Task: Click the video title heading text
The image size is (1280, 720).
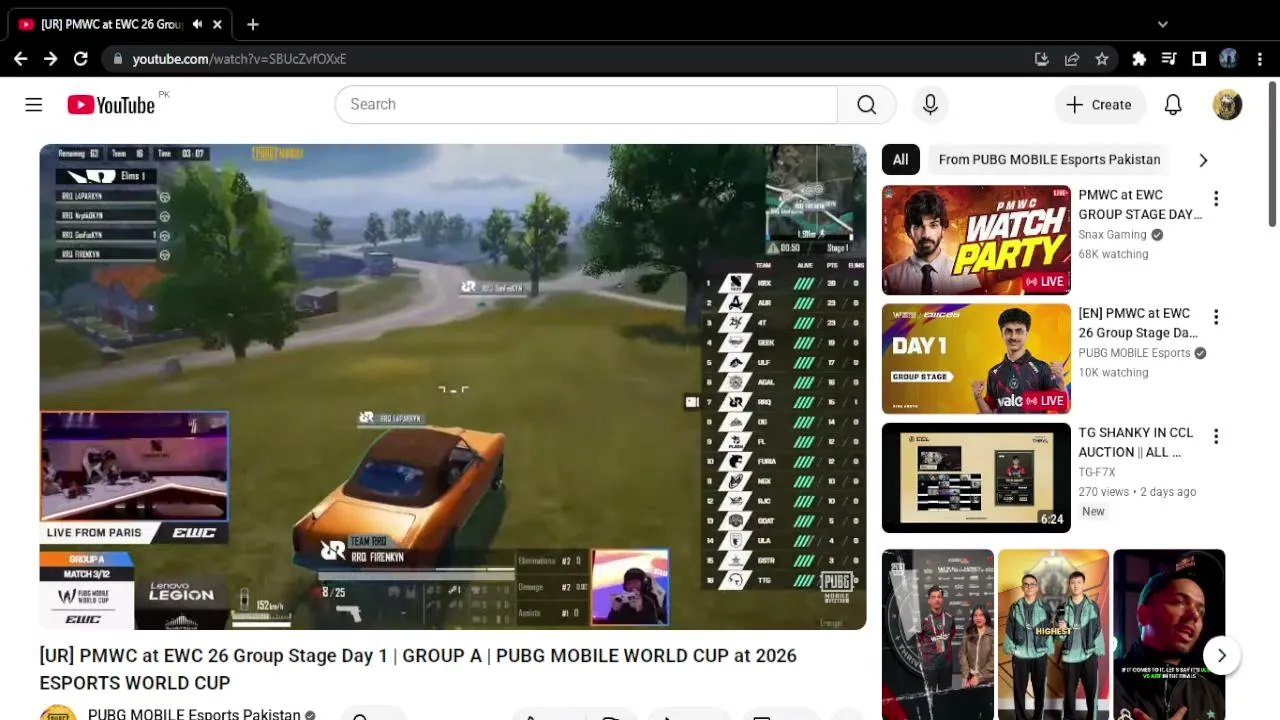Action: (x=418, y=669)
